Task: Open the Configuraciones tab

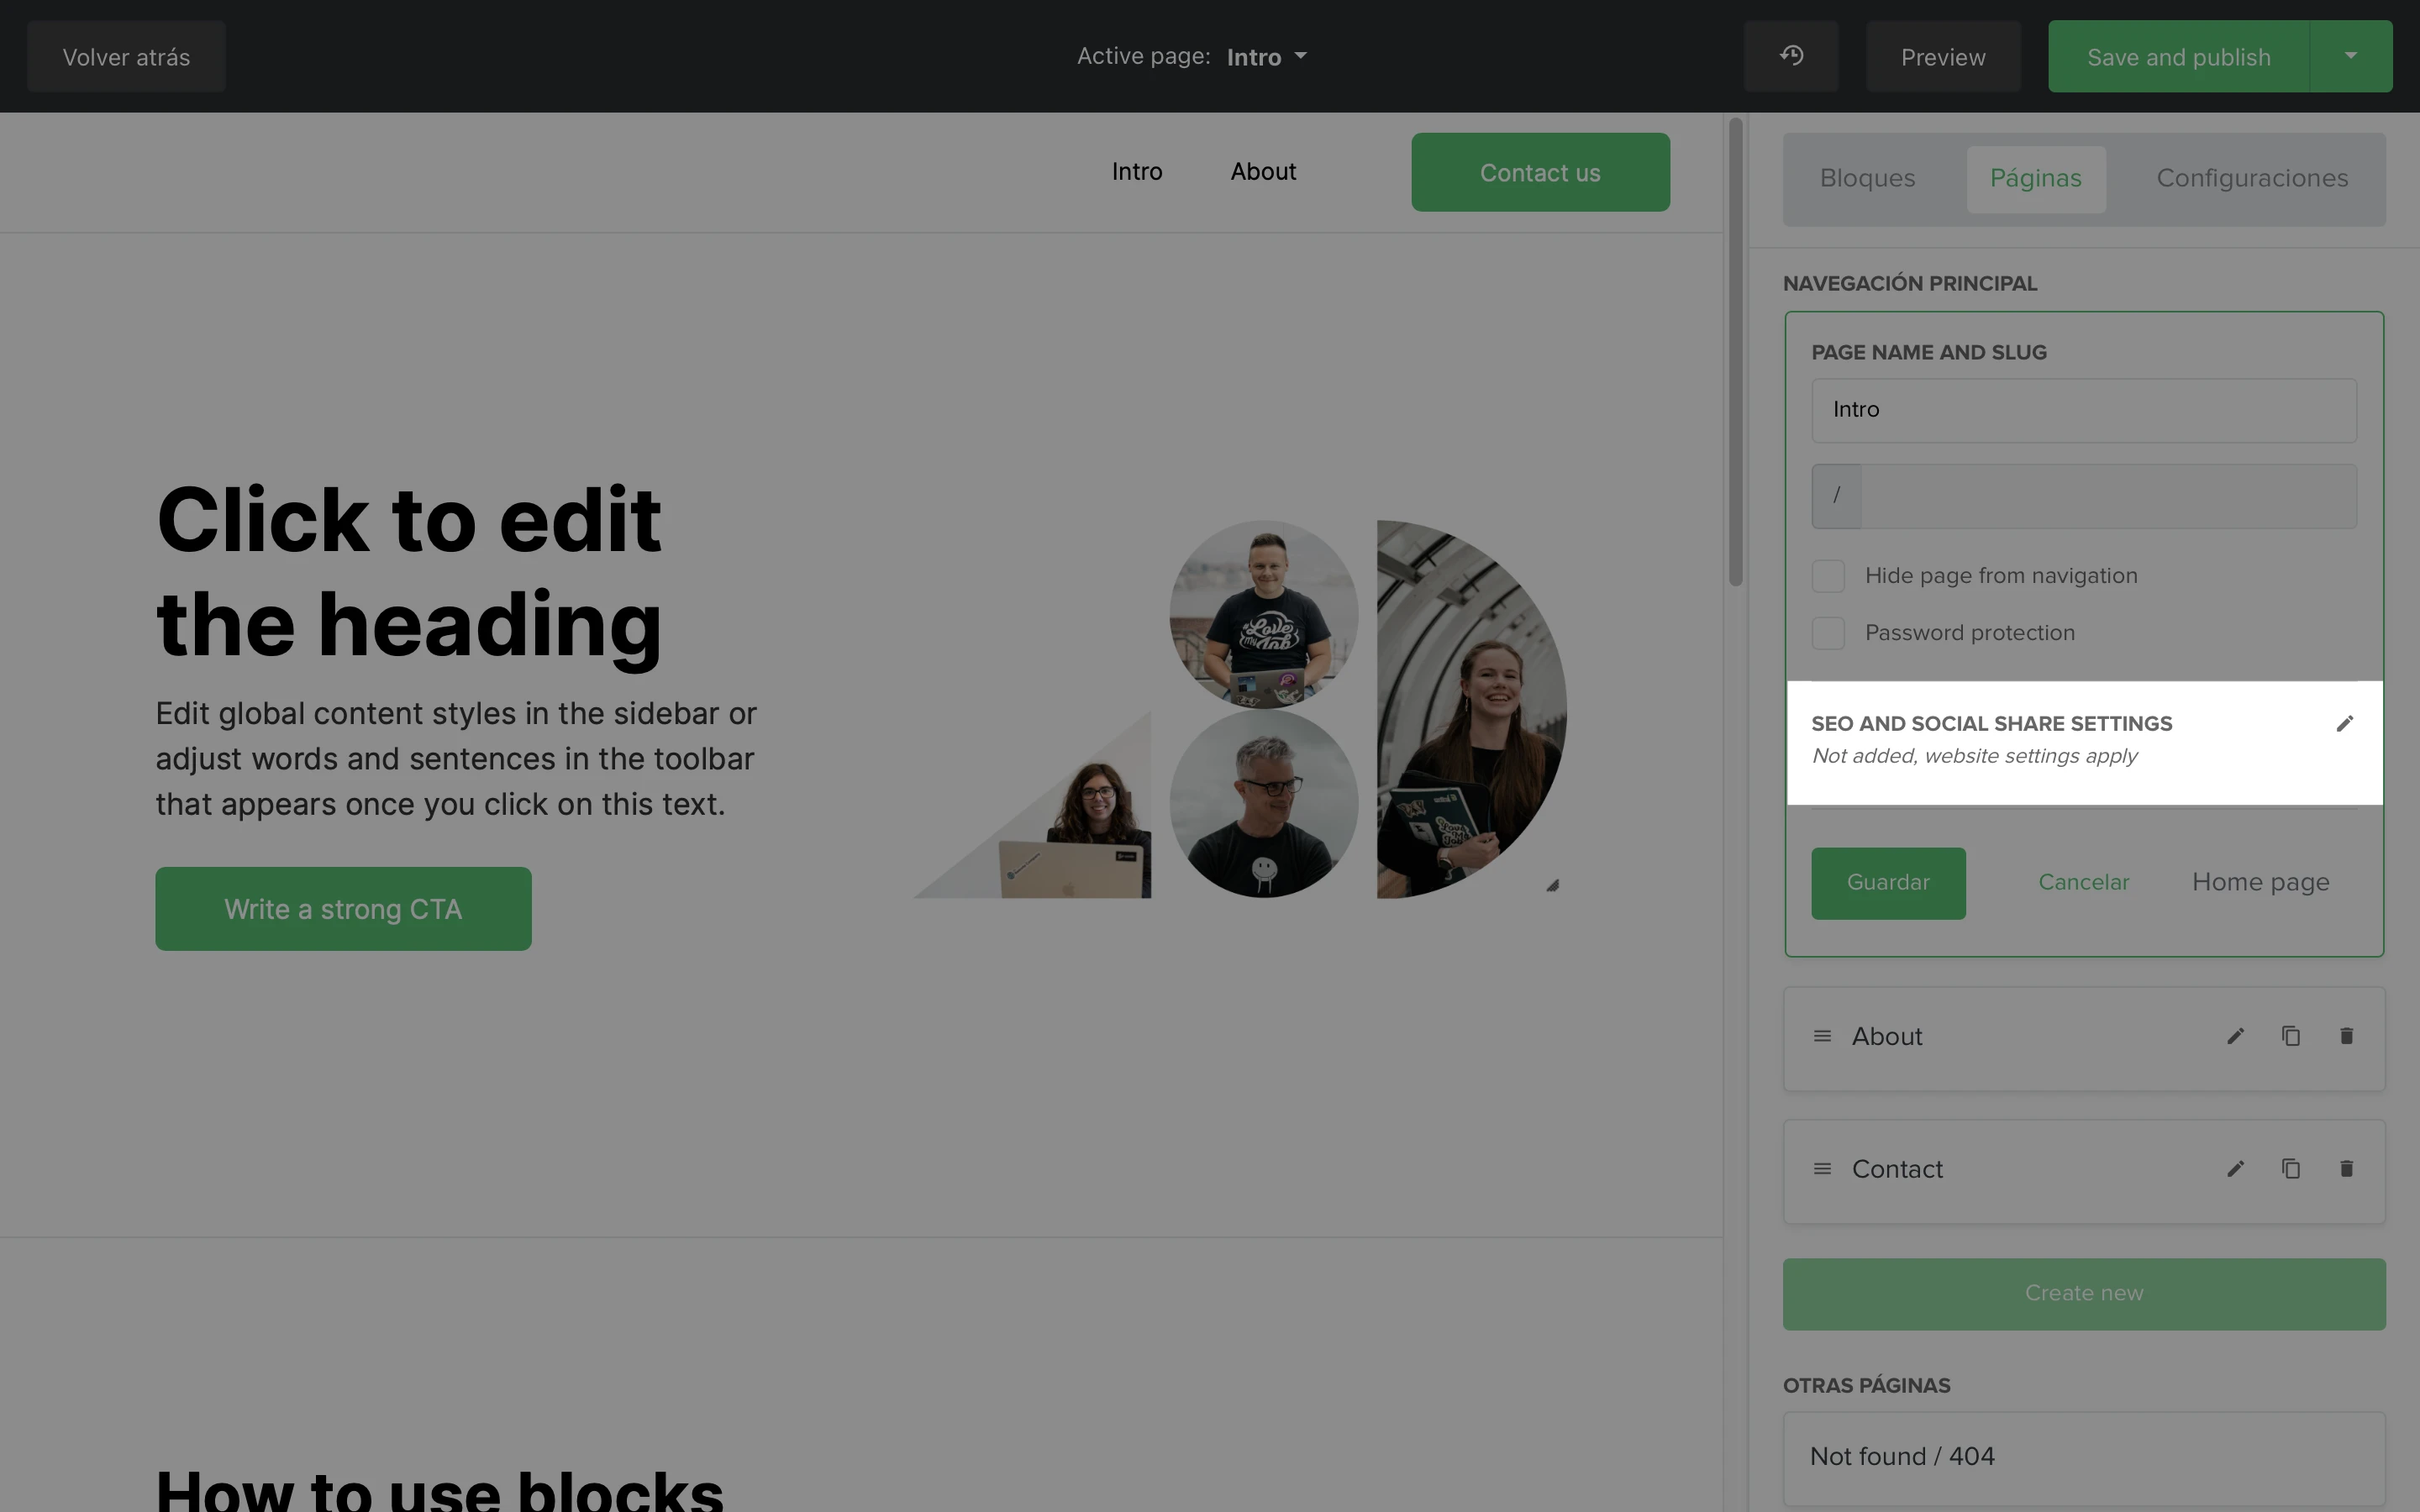Action: coord(2251,179)
